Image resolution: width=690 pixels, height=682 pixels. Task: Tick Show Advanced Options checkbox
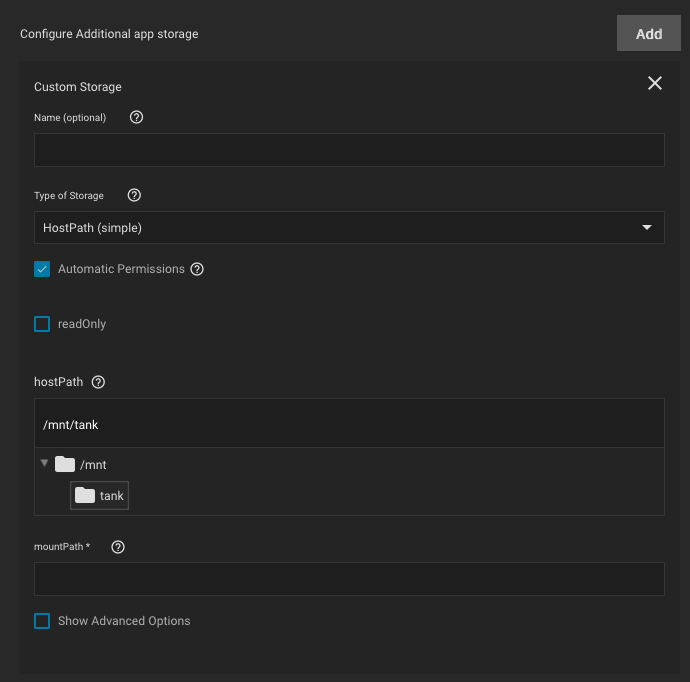click(42, 621)
